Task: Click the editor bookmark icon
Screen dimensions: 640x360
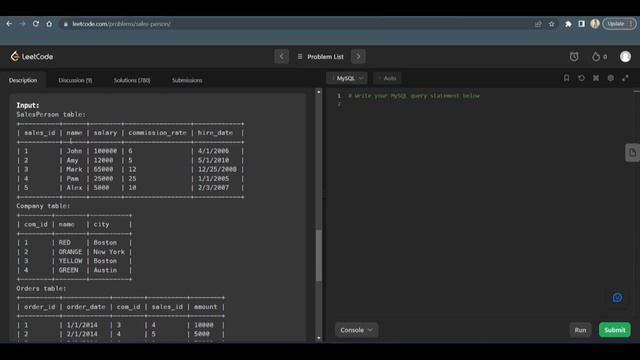Action: [567, 78]
